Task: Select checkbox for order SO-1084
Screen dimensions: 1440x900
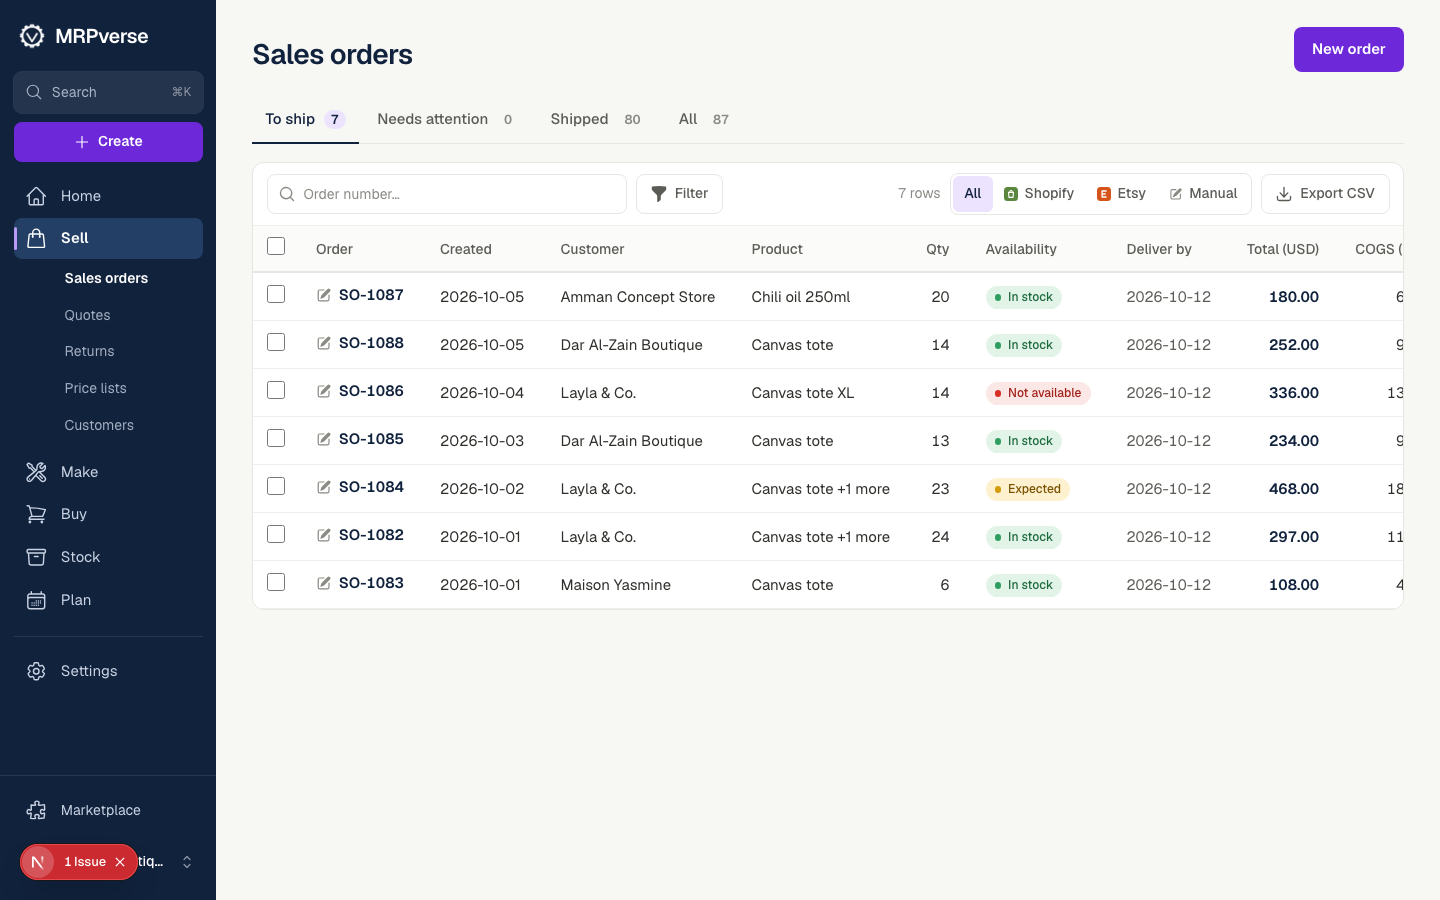Action: (276, 486)
